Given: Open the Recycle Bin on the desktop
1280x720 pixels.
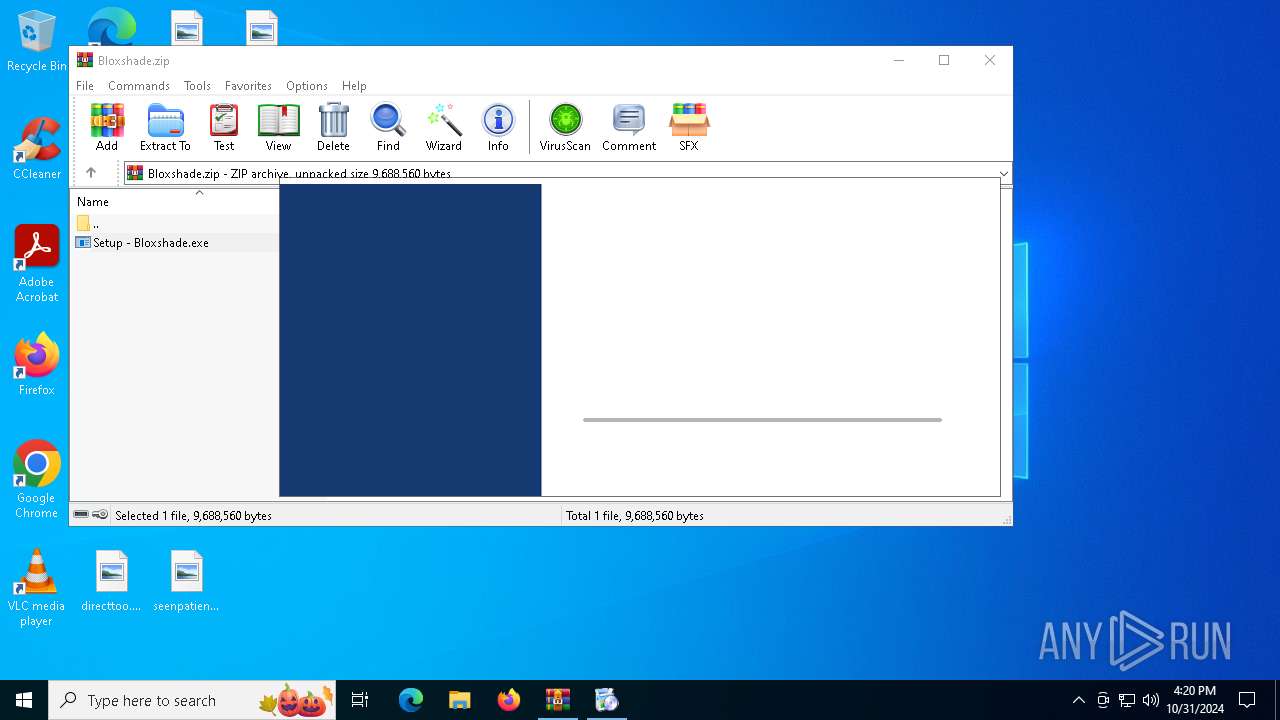Looking at the screenshot, I should point(37,41).
